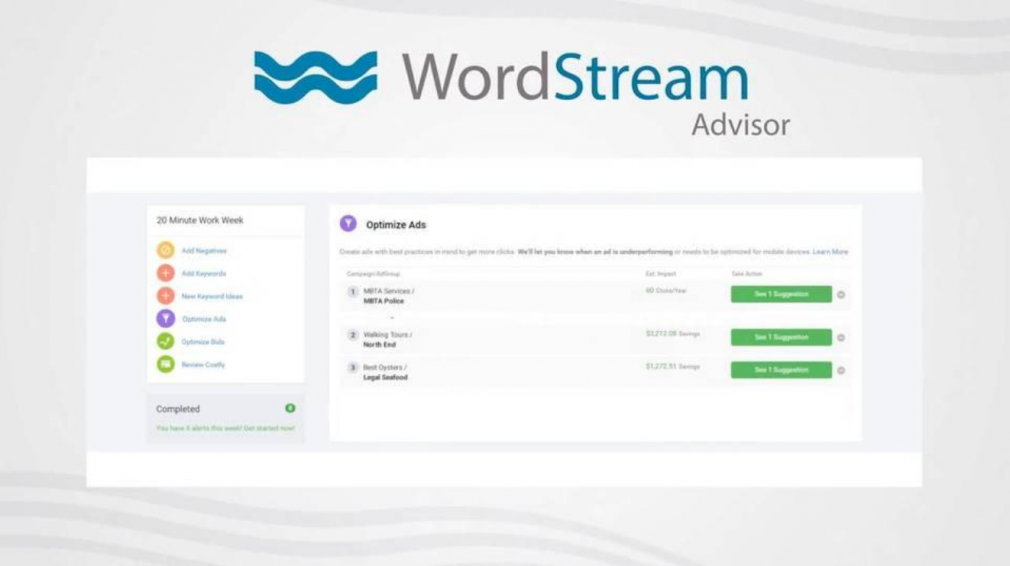
Task: Click the $3,212.08 Savings value
Action: 672,334
